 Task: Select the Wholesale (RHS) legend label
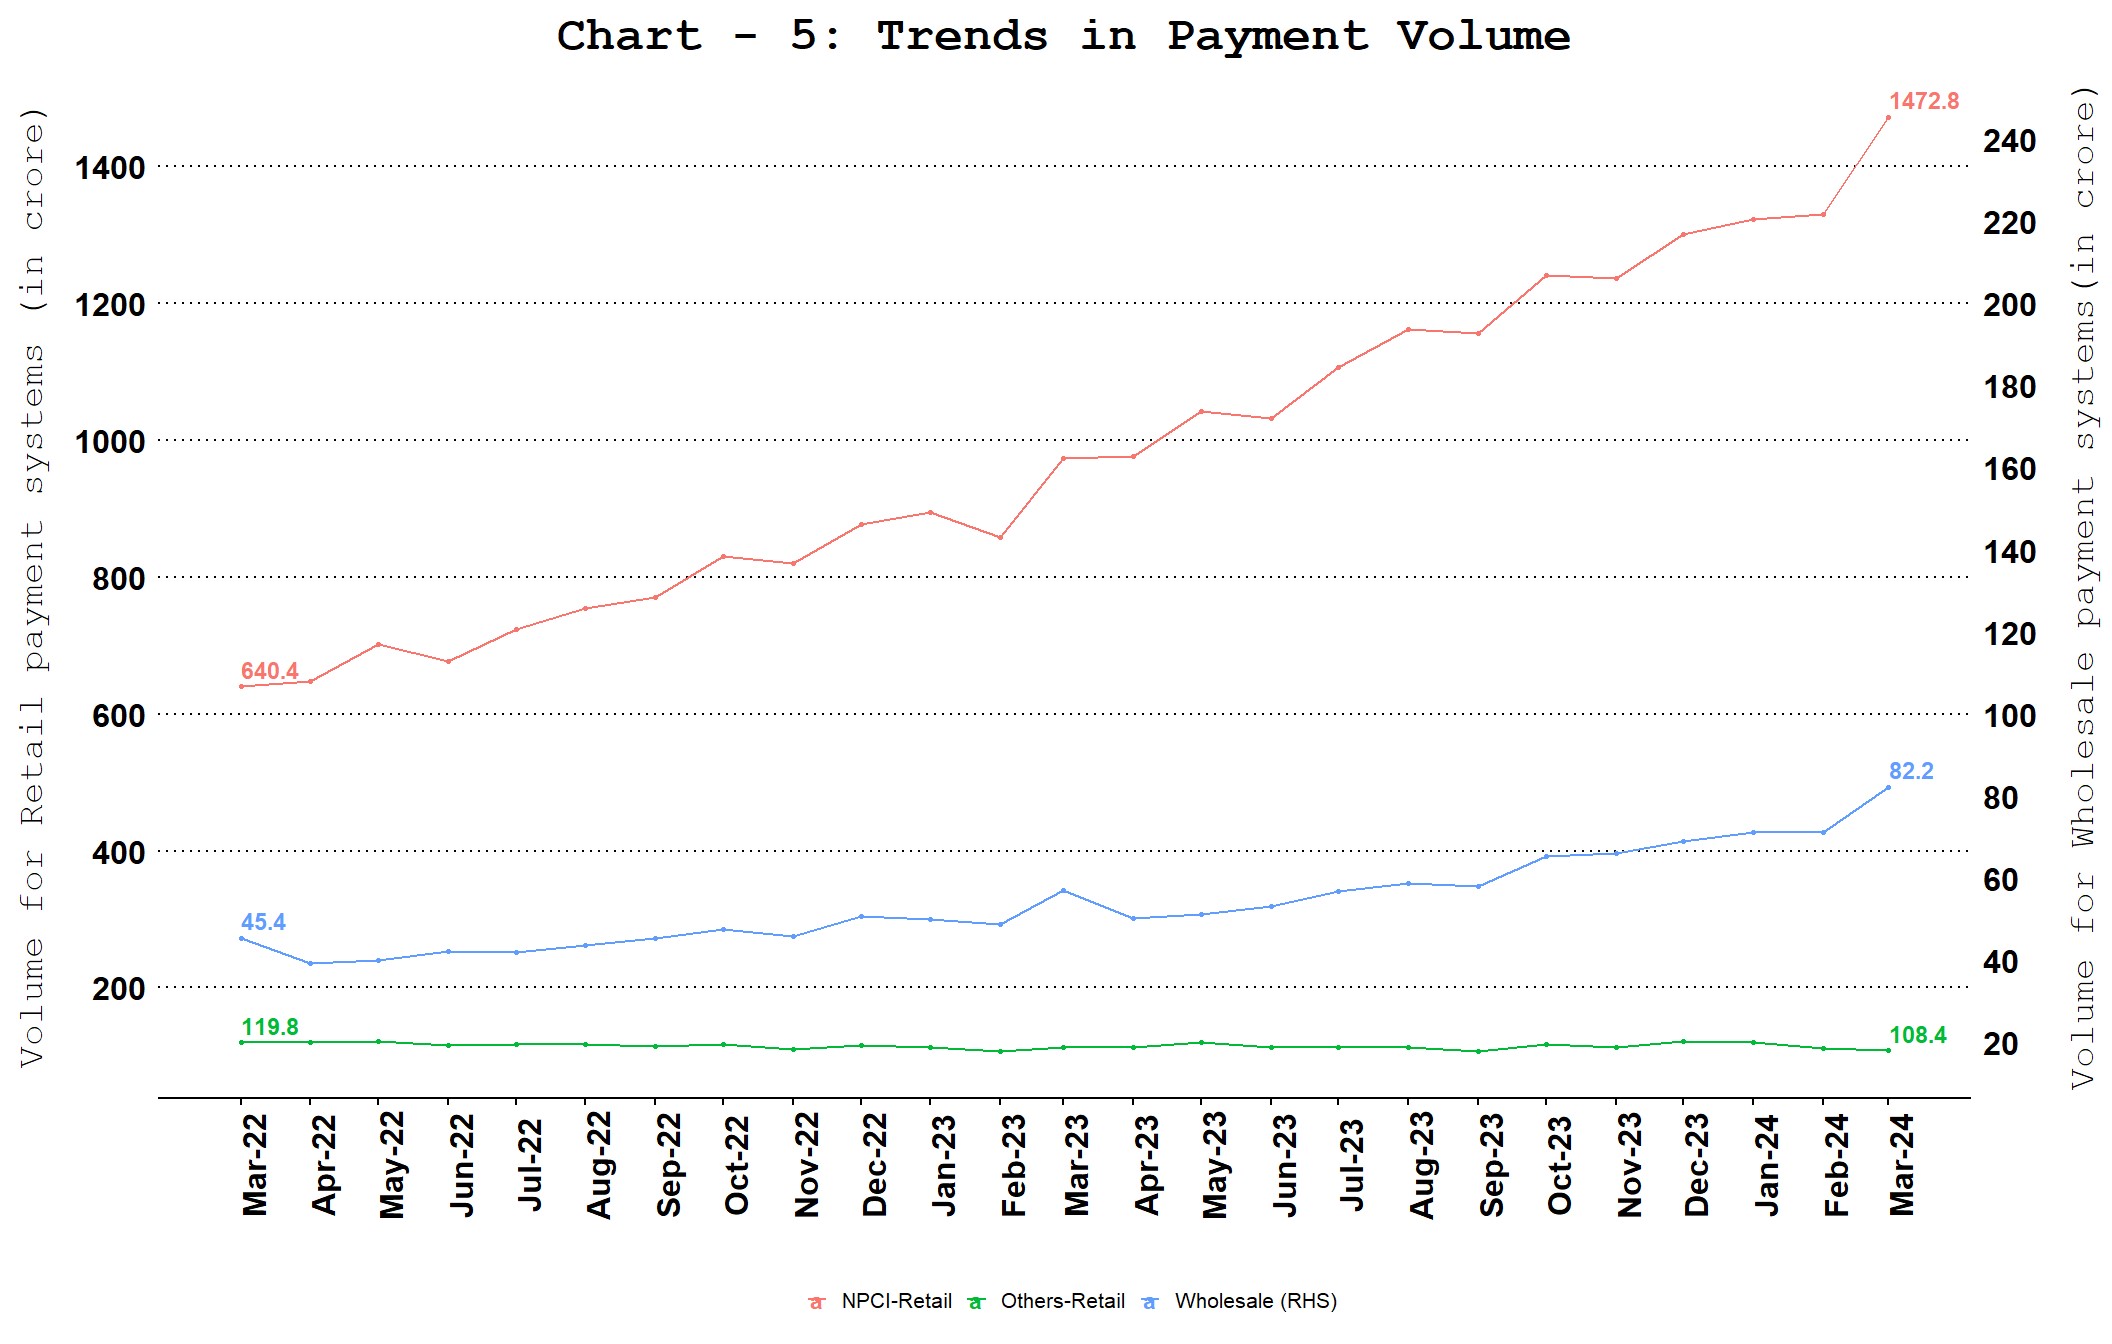[1255, 1301]
